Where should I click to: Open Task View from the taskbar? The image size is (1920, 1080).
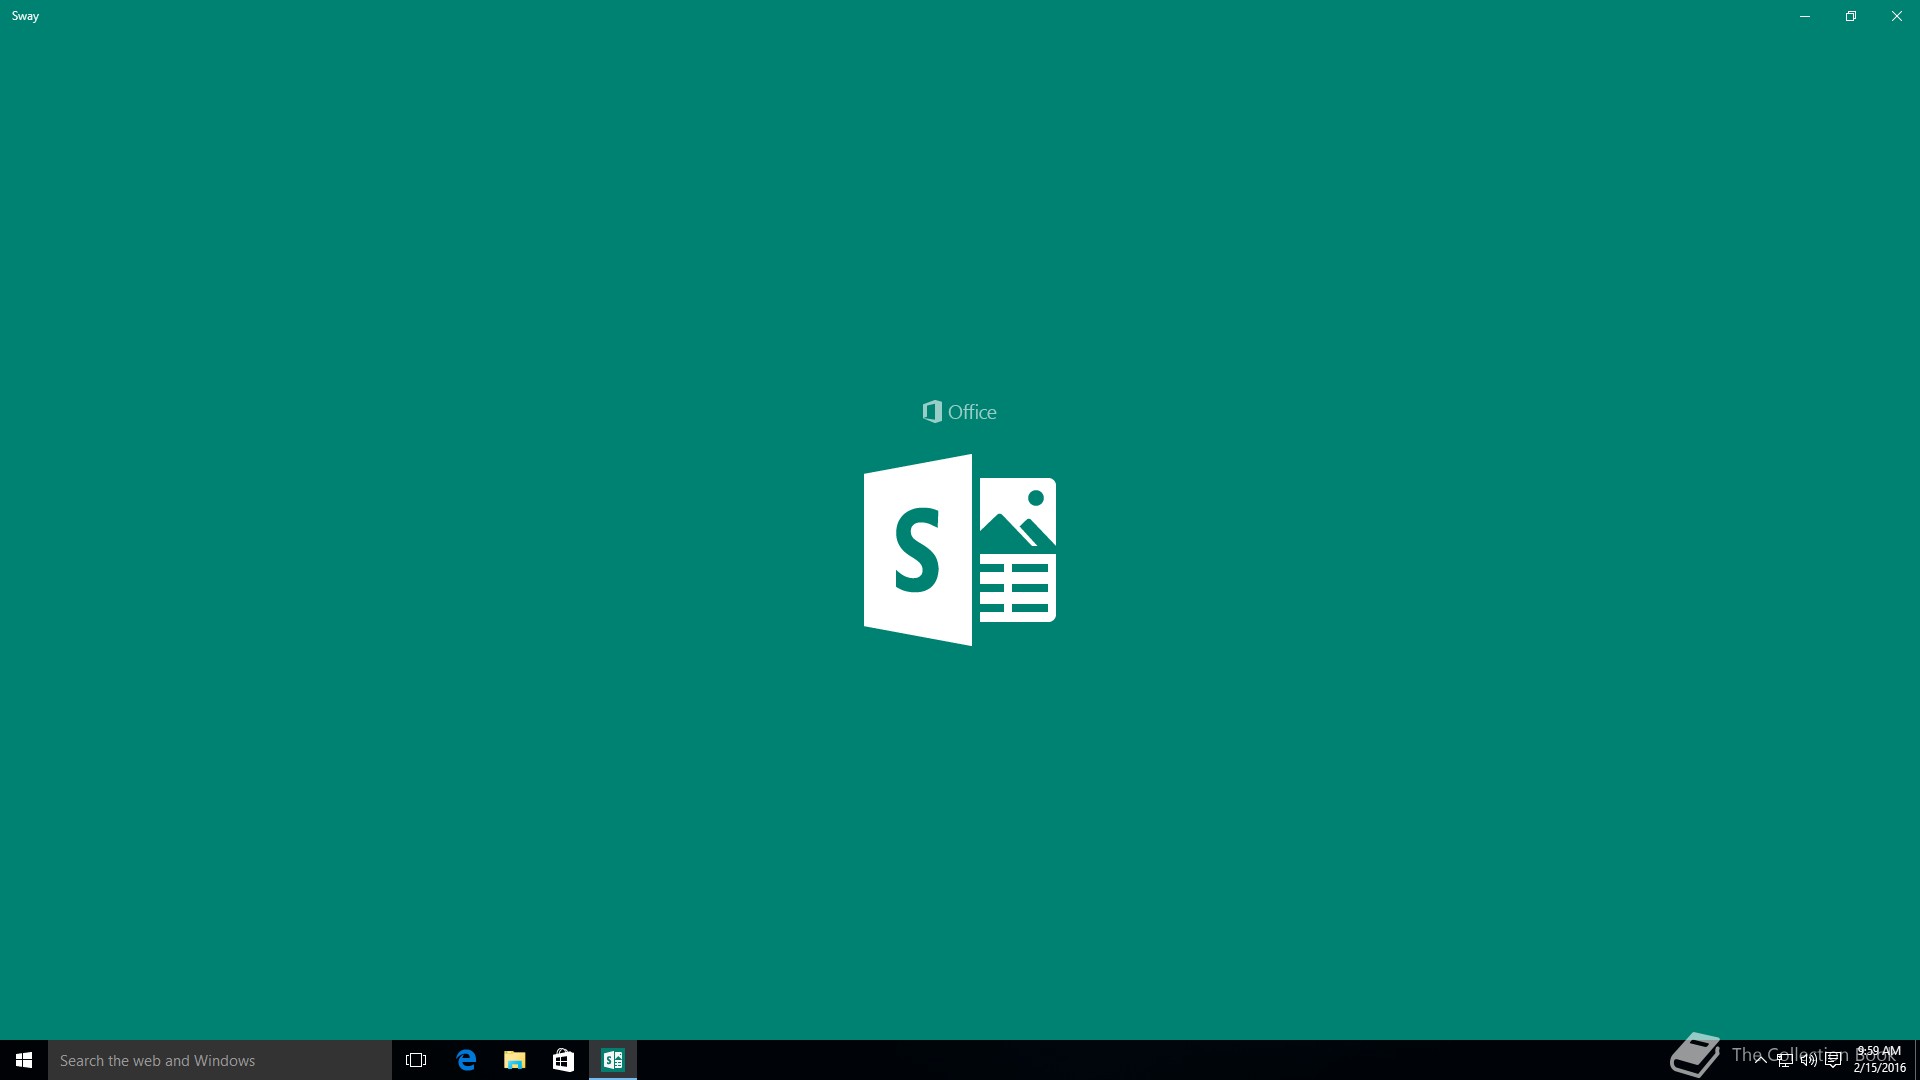click(416, 1060)
